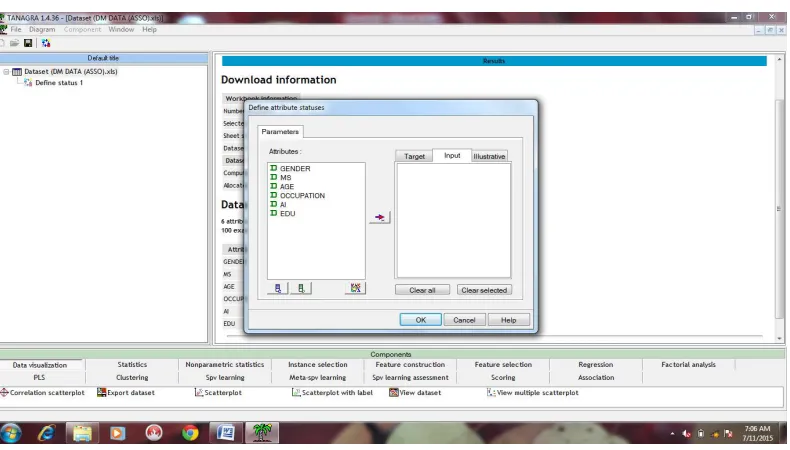Open the Spv learning tab
This screenshot has height=450, width=790.
click(225, 377)
